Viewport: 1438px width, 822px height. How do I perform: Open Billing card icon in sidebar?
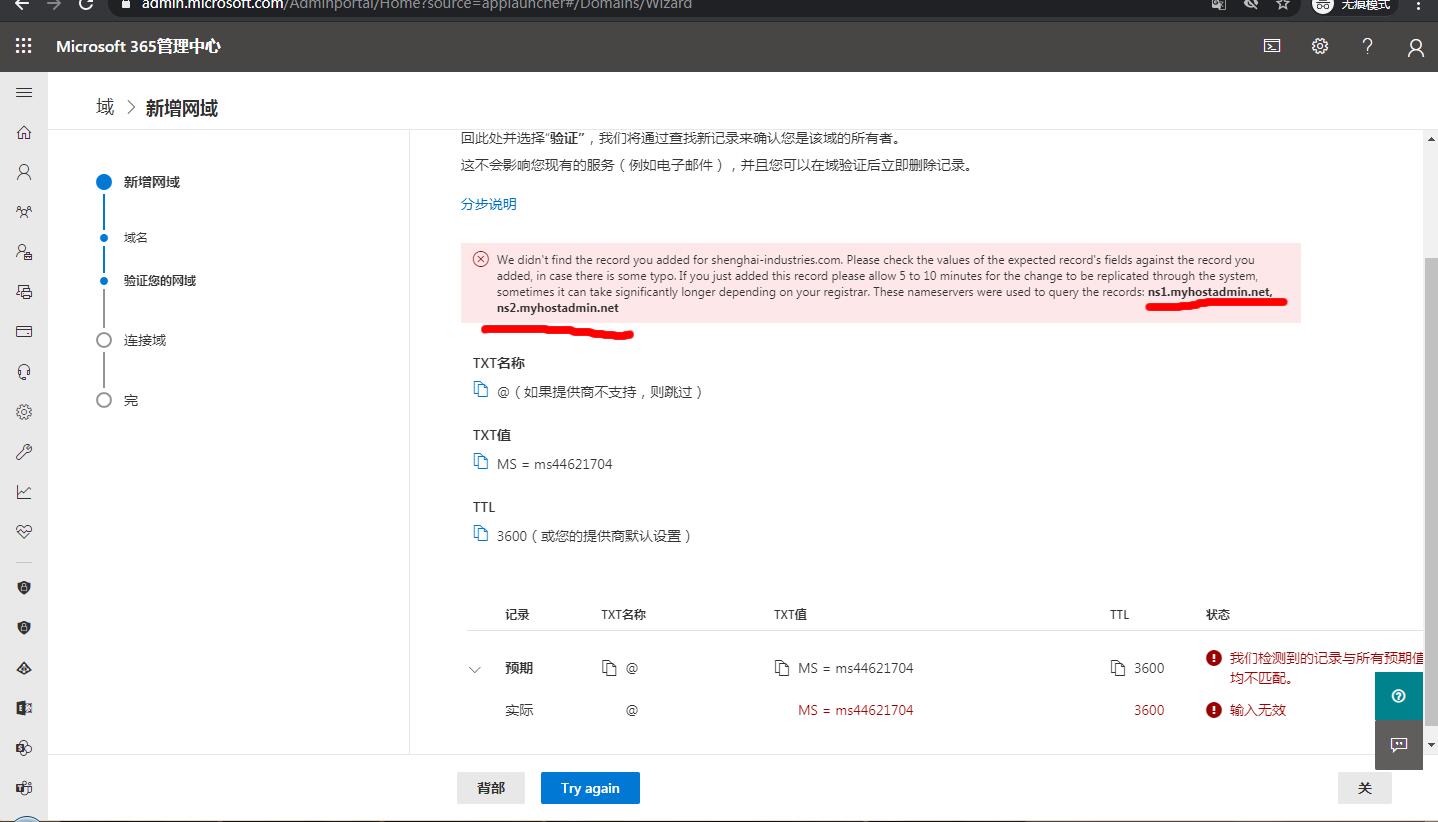click(x=24, y=332)
